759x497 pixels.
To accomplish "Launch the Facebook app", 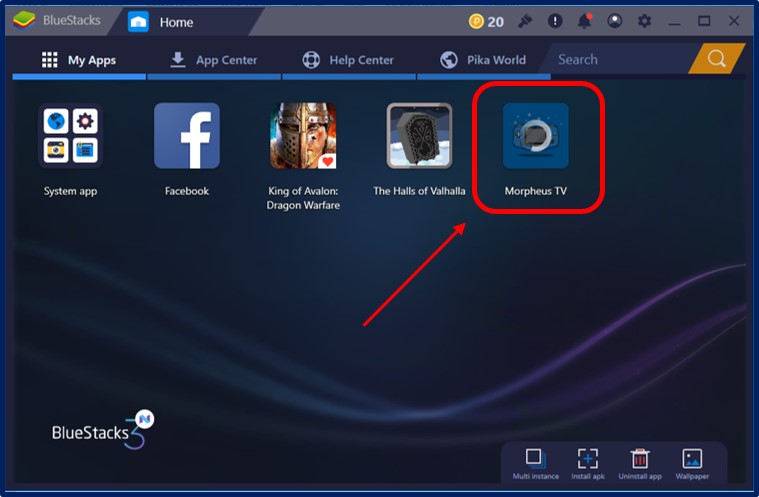I will point(187,136).
